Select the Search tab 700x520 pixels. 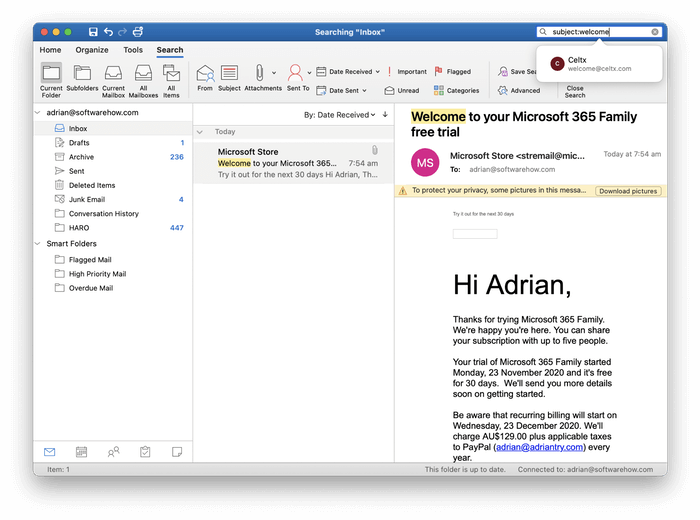(170, 50)
